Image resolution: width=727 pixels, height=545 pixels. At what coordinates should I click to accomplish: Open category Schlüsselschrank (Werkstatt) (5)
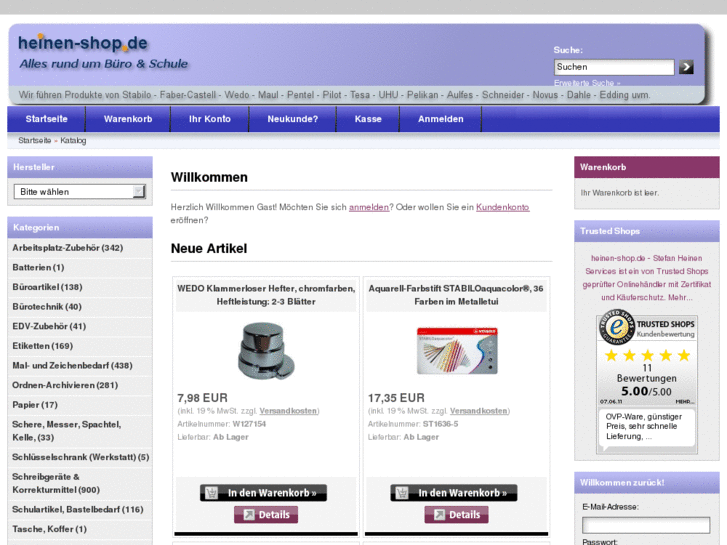tap(81, 457)
